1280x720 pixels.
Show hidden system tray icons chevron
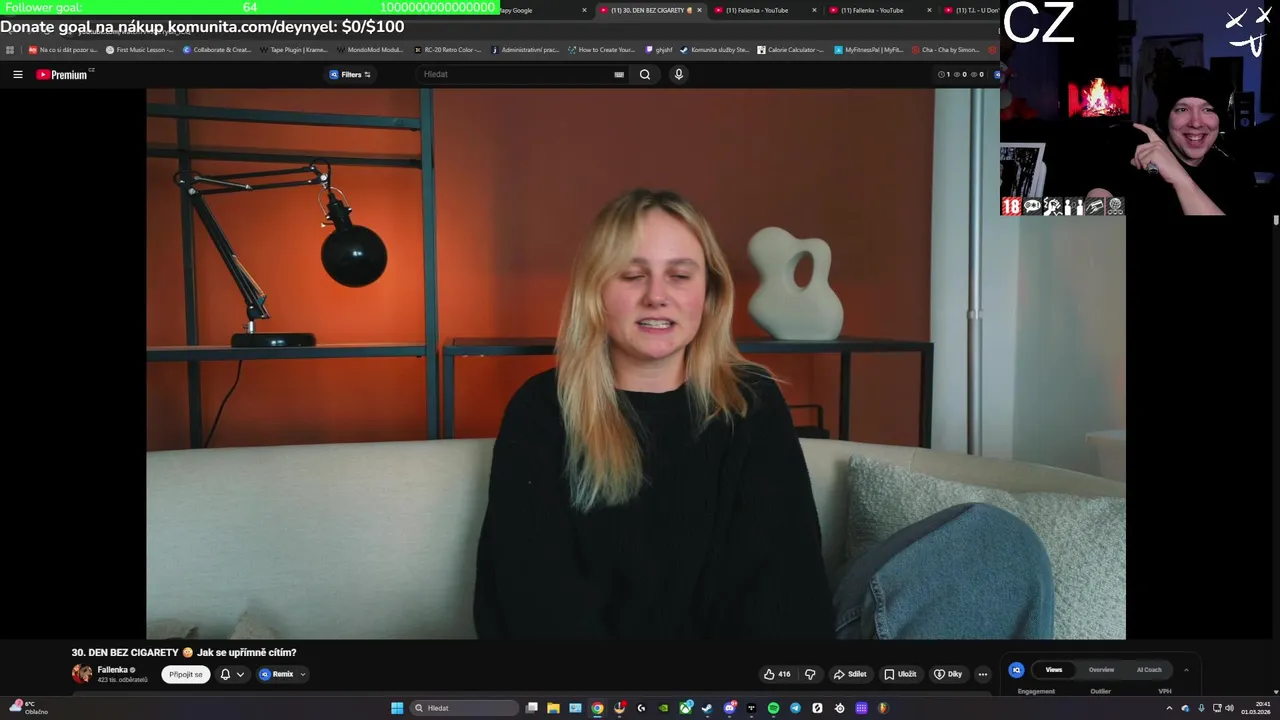pyautogui.click(x=1169, y=708)
